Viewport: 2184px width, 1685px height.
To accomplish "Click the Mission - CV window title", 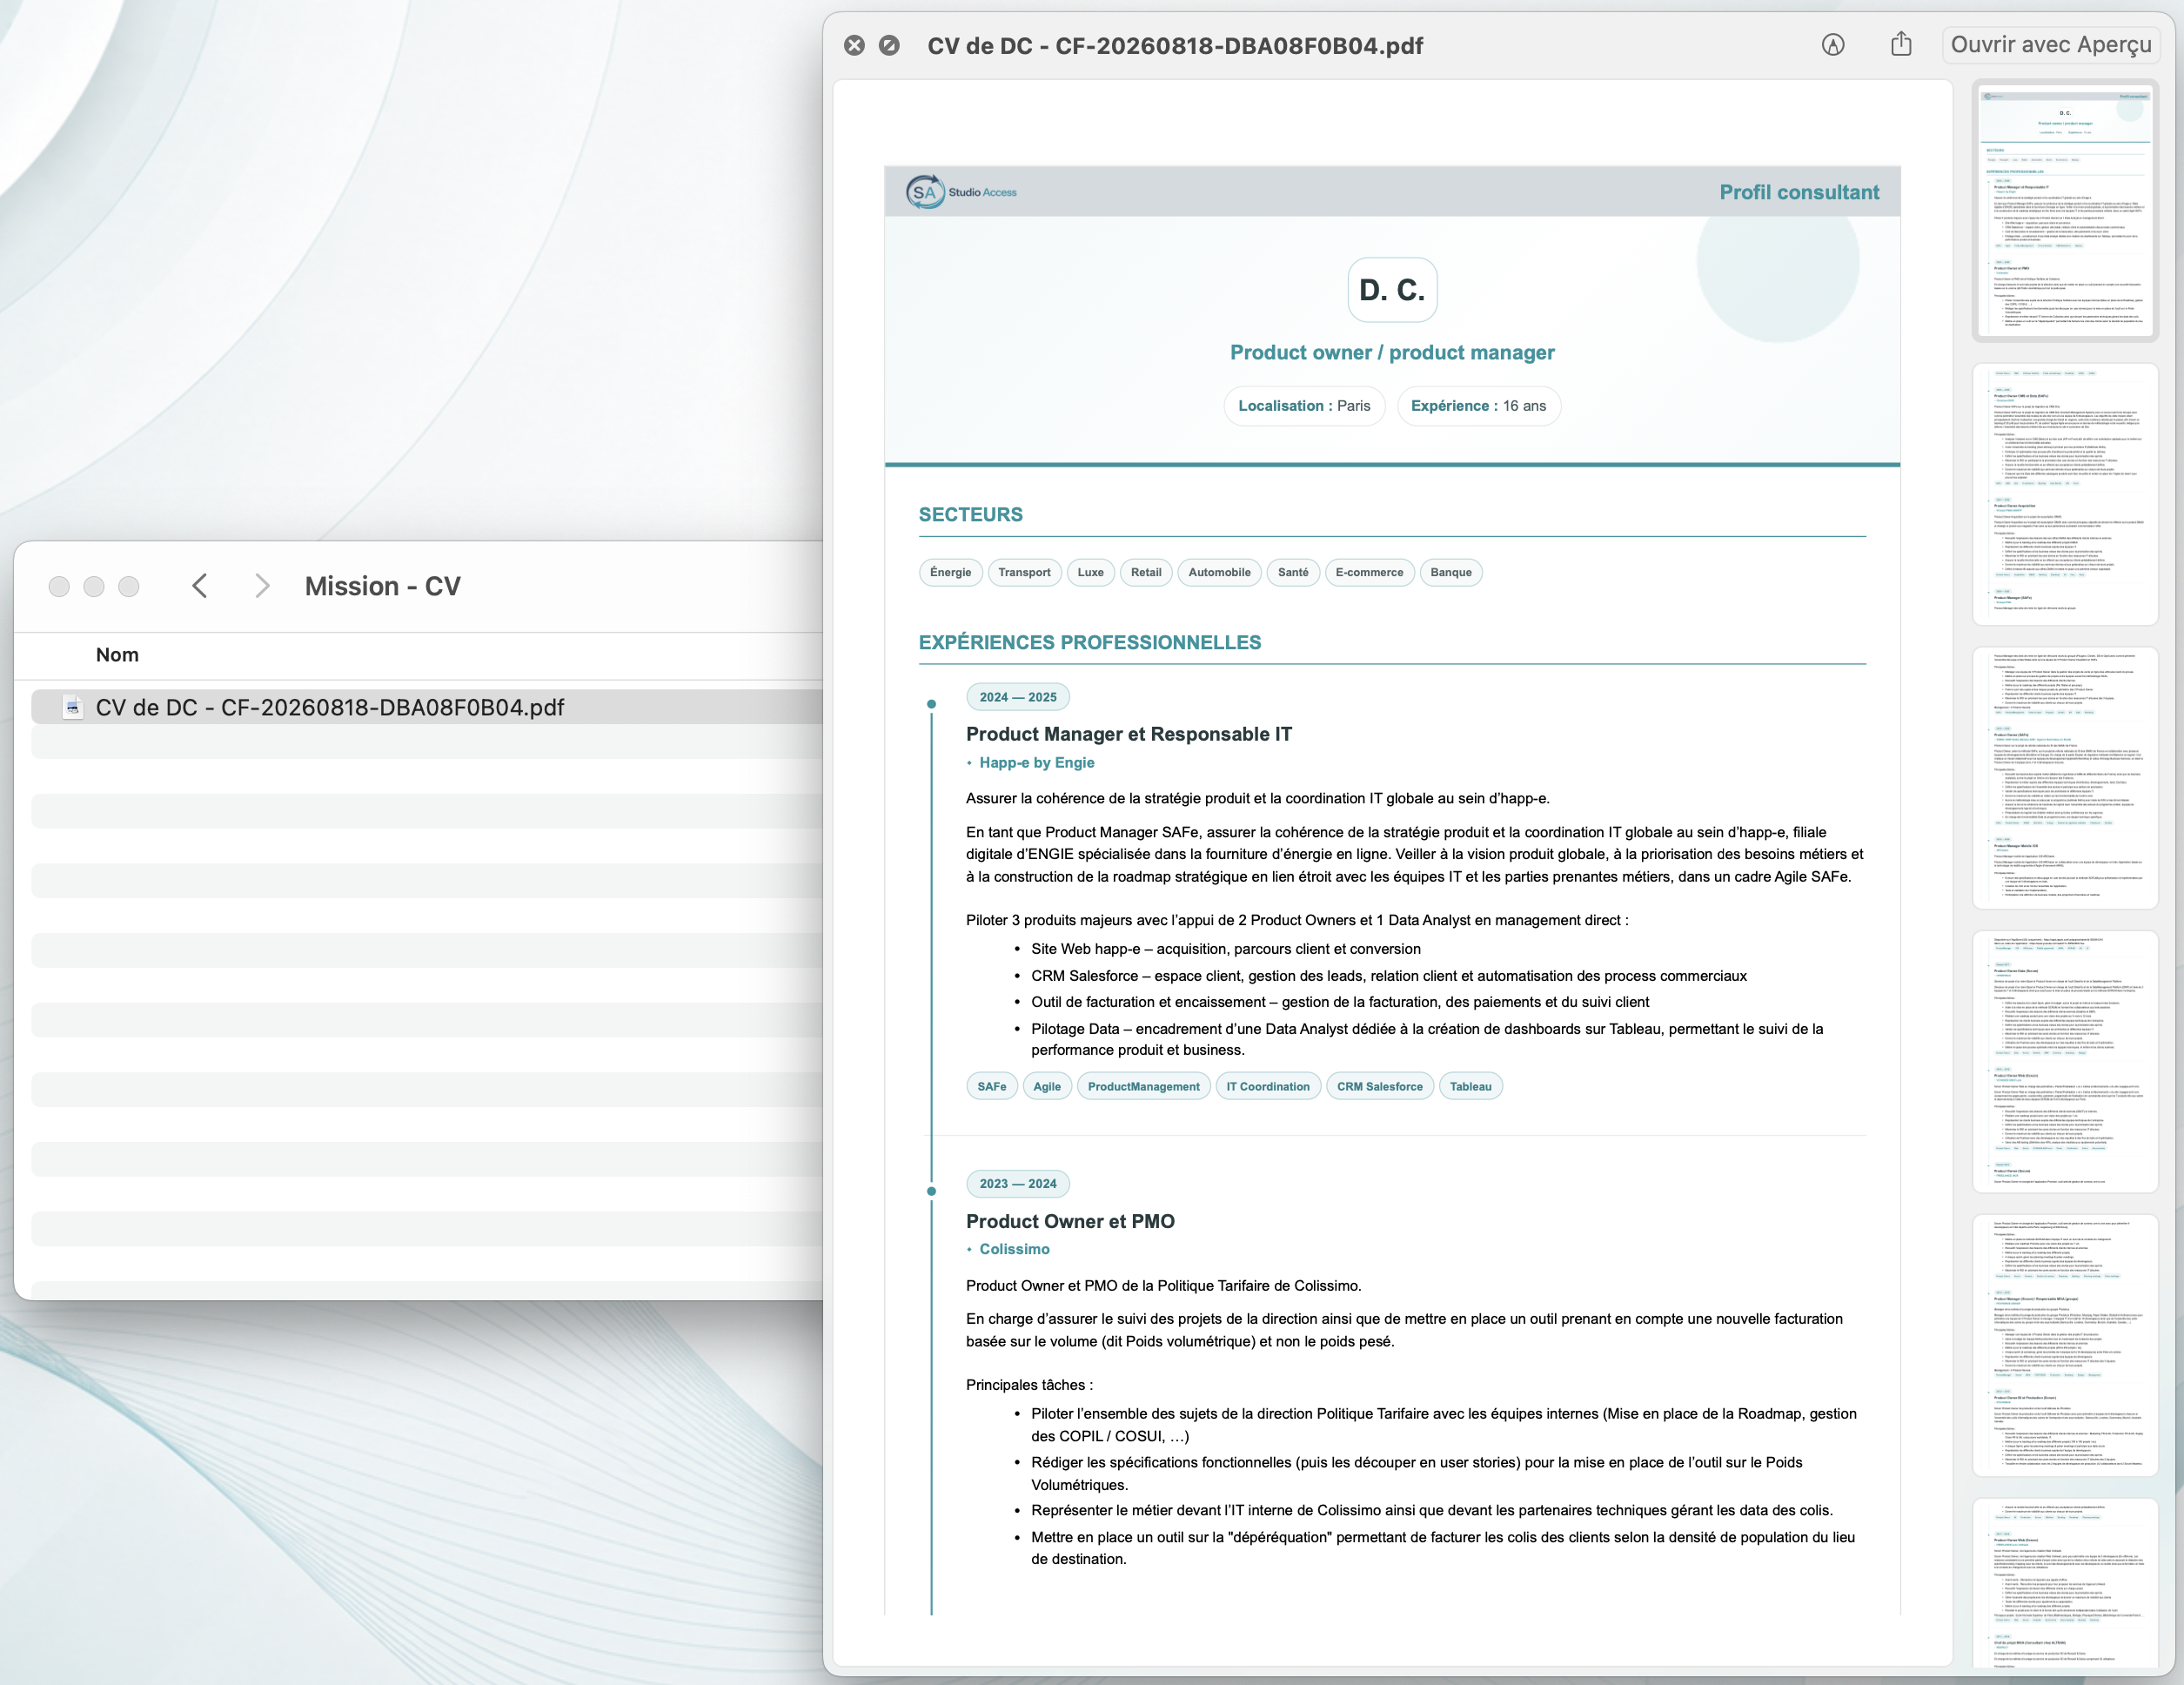I will [x=383, y=586].
